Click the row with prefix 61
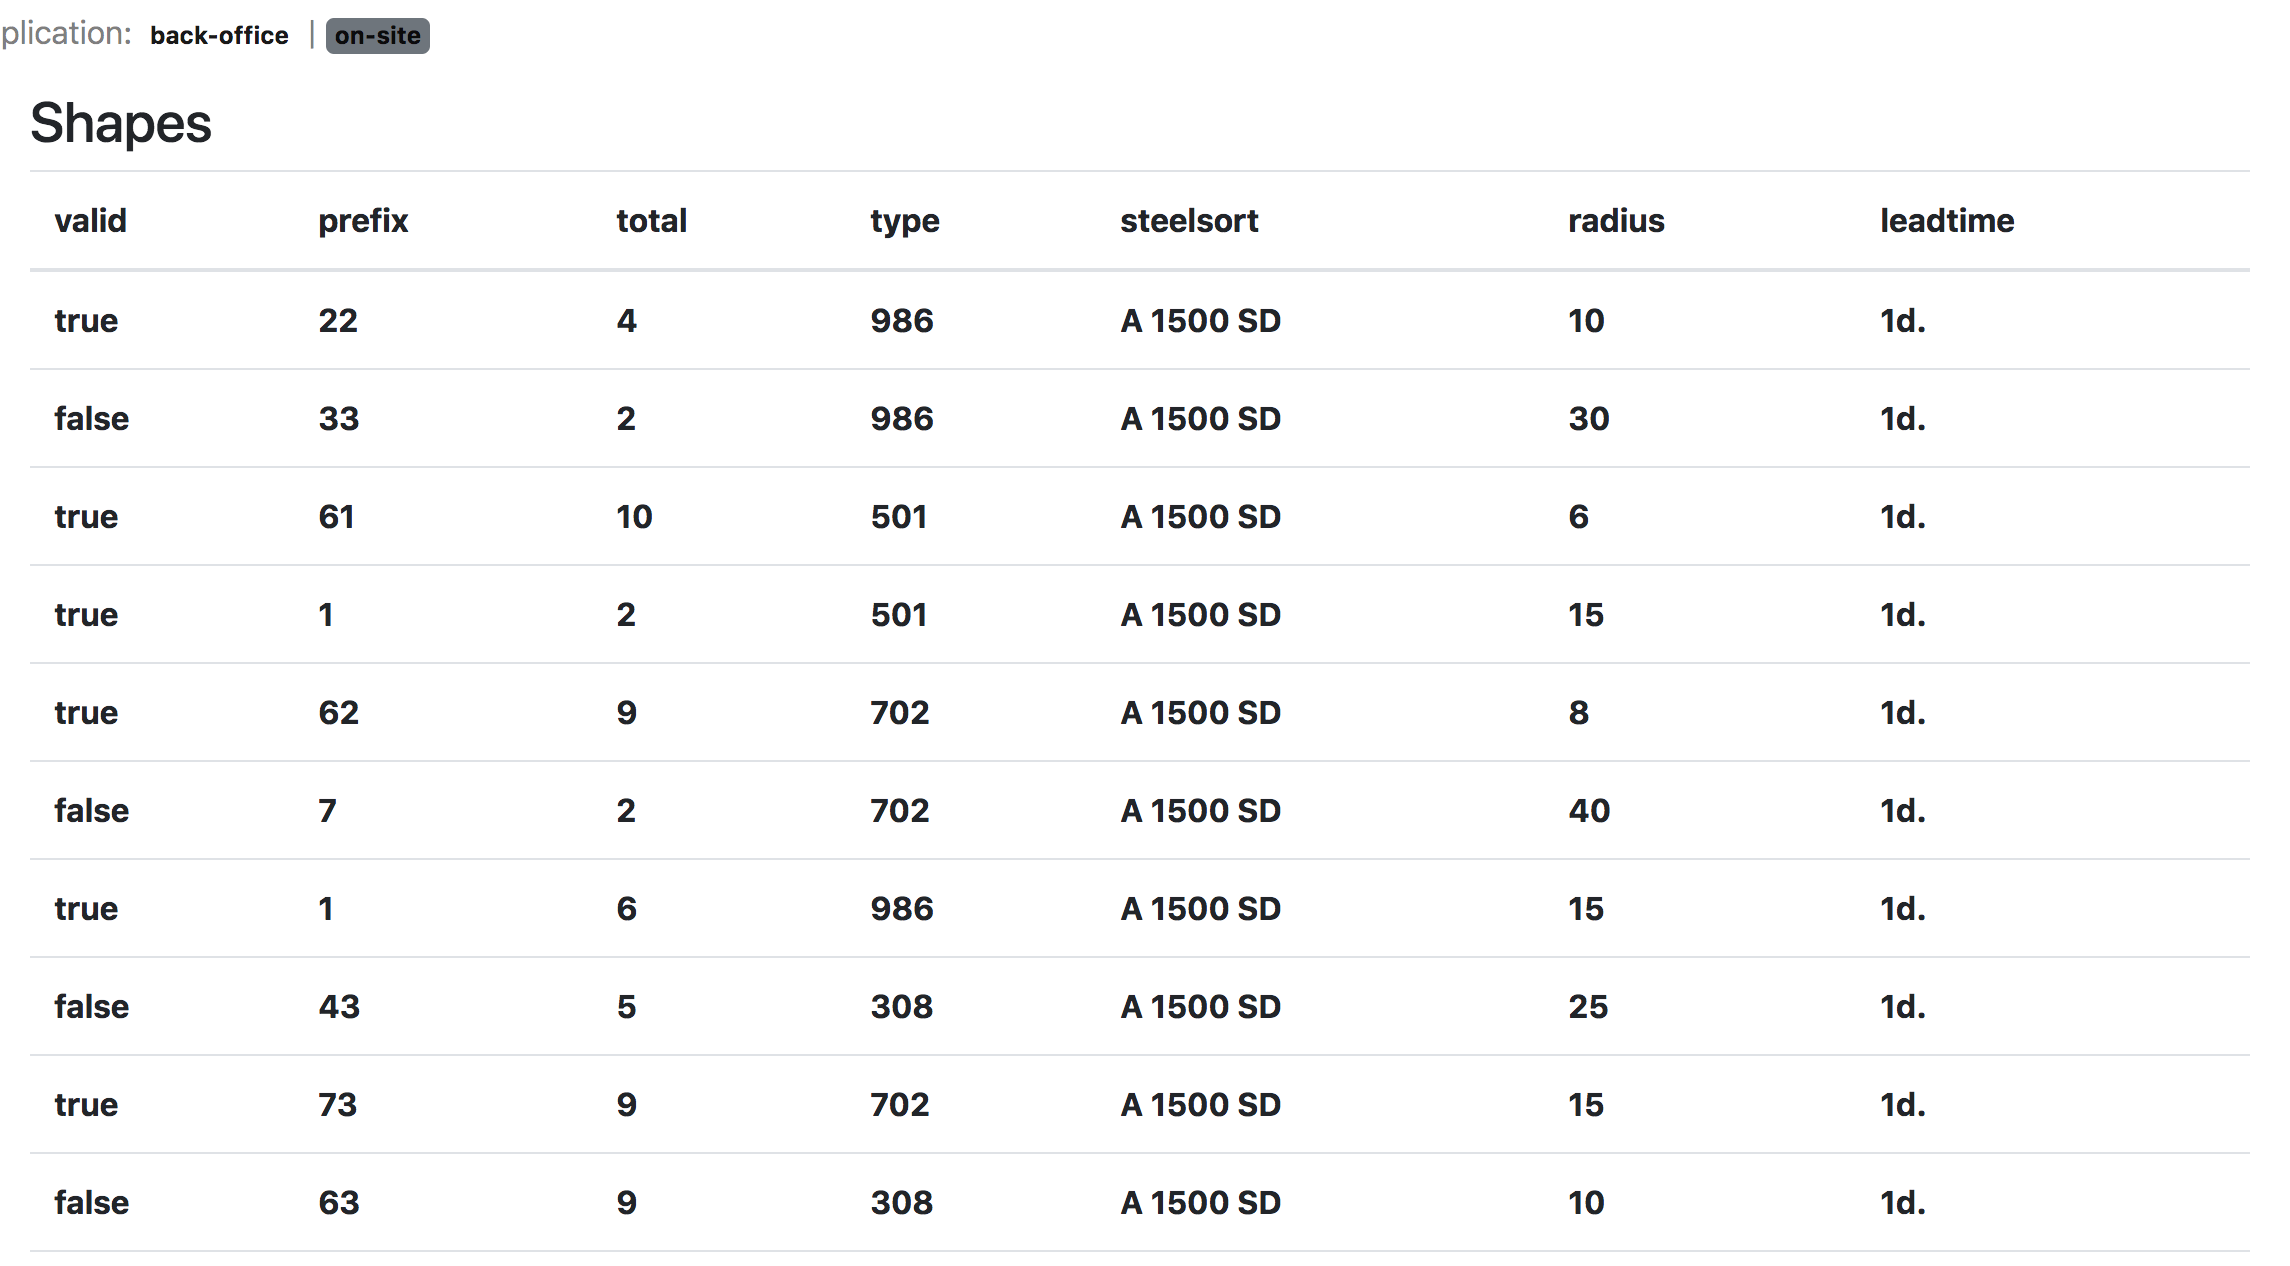This screenshot has width=2290, height=1266. click(x=336, y=517)
